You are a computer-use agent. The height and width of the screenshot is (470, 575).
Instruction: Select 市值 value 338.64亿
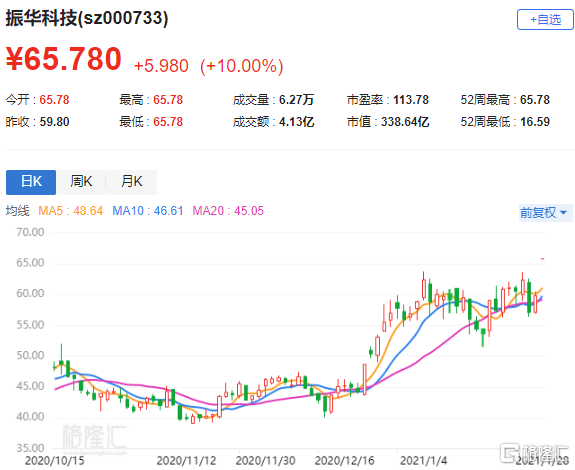[x=405, y=122]
